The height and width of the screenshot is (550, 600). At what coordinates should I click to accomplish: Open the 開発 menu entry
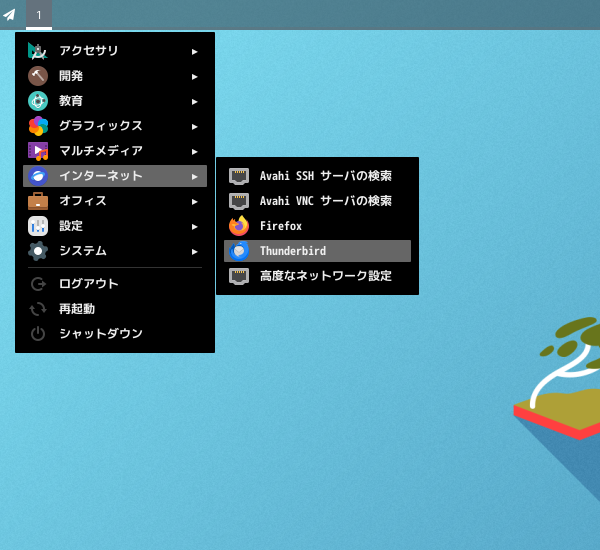pos(115,76)
